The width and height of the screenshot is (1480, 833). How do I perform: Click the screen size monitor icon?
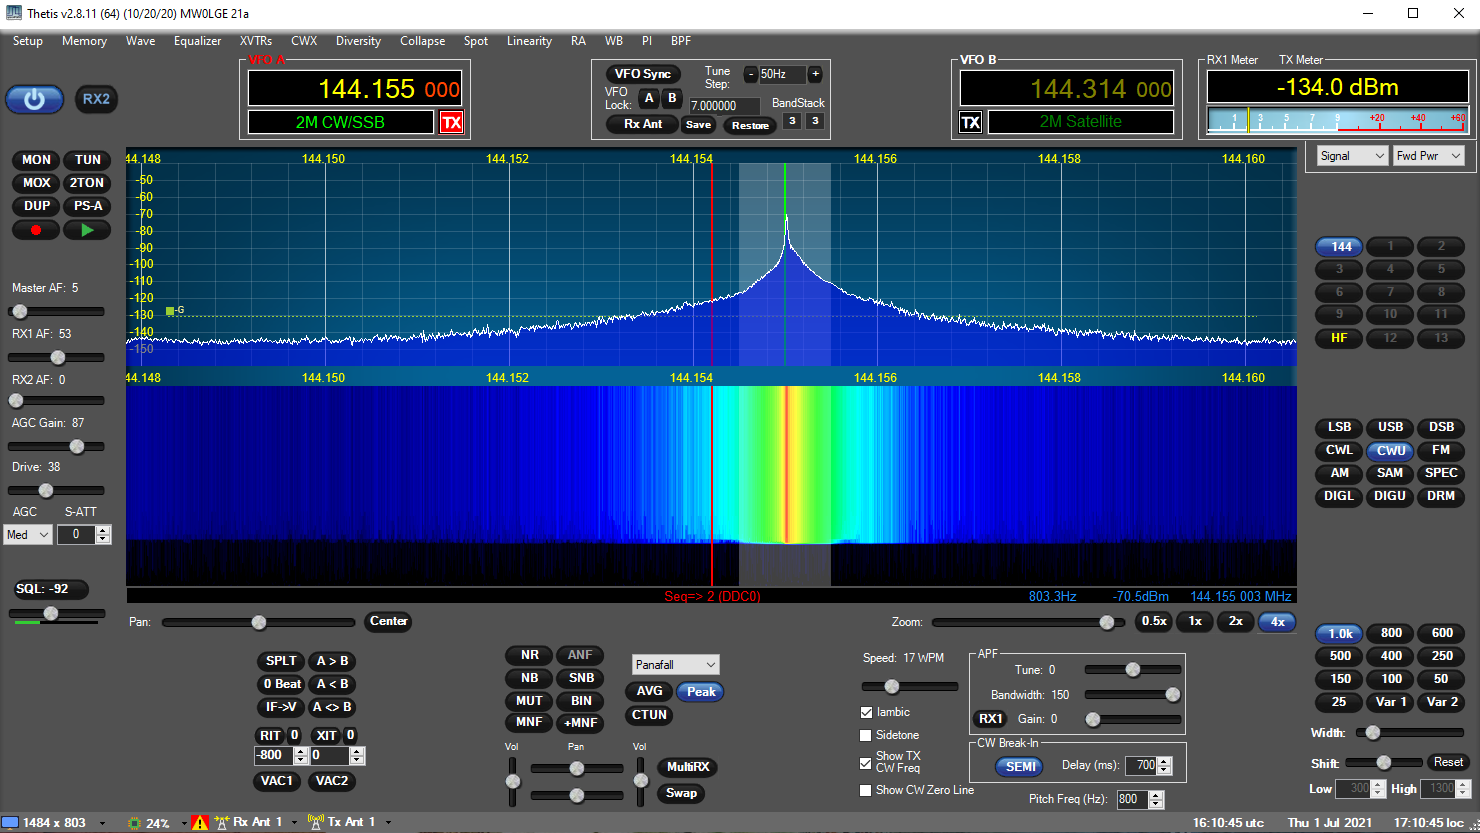click(x=10, y=822)
